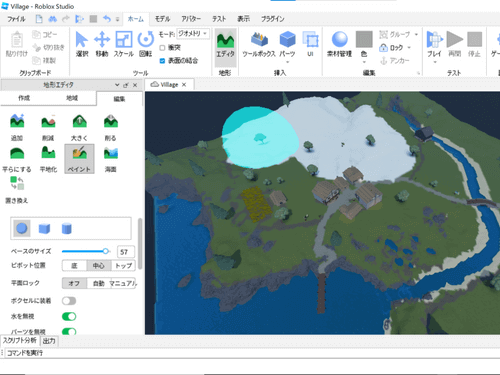Choose the sphere brush shape
500x375 pixels.
(22, 229)
